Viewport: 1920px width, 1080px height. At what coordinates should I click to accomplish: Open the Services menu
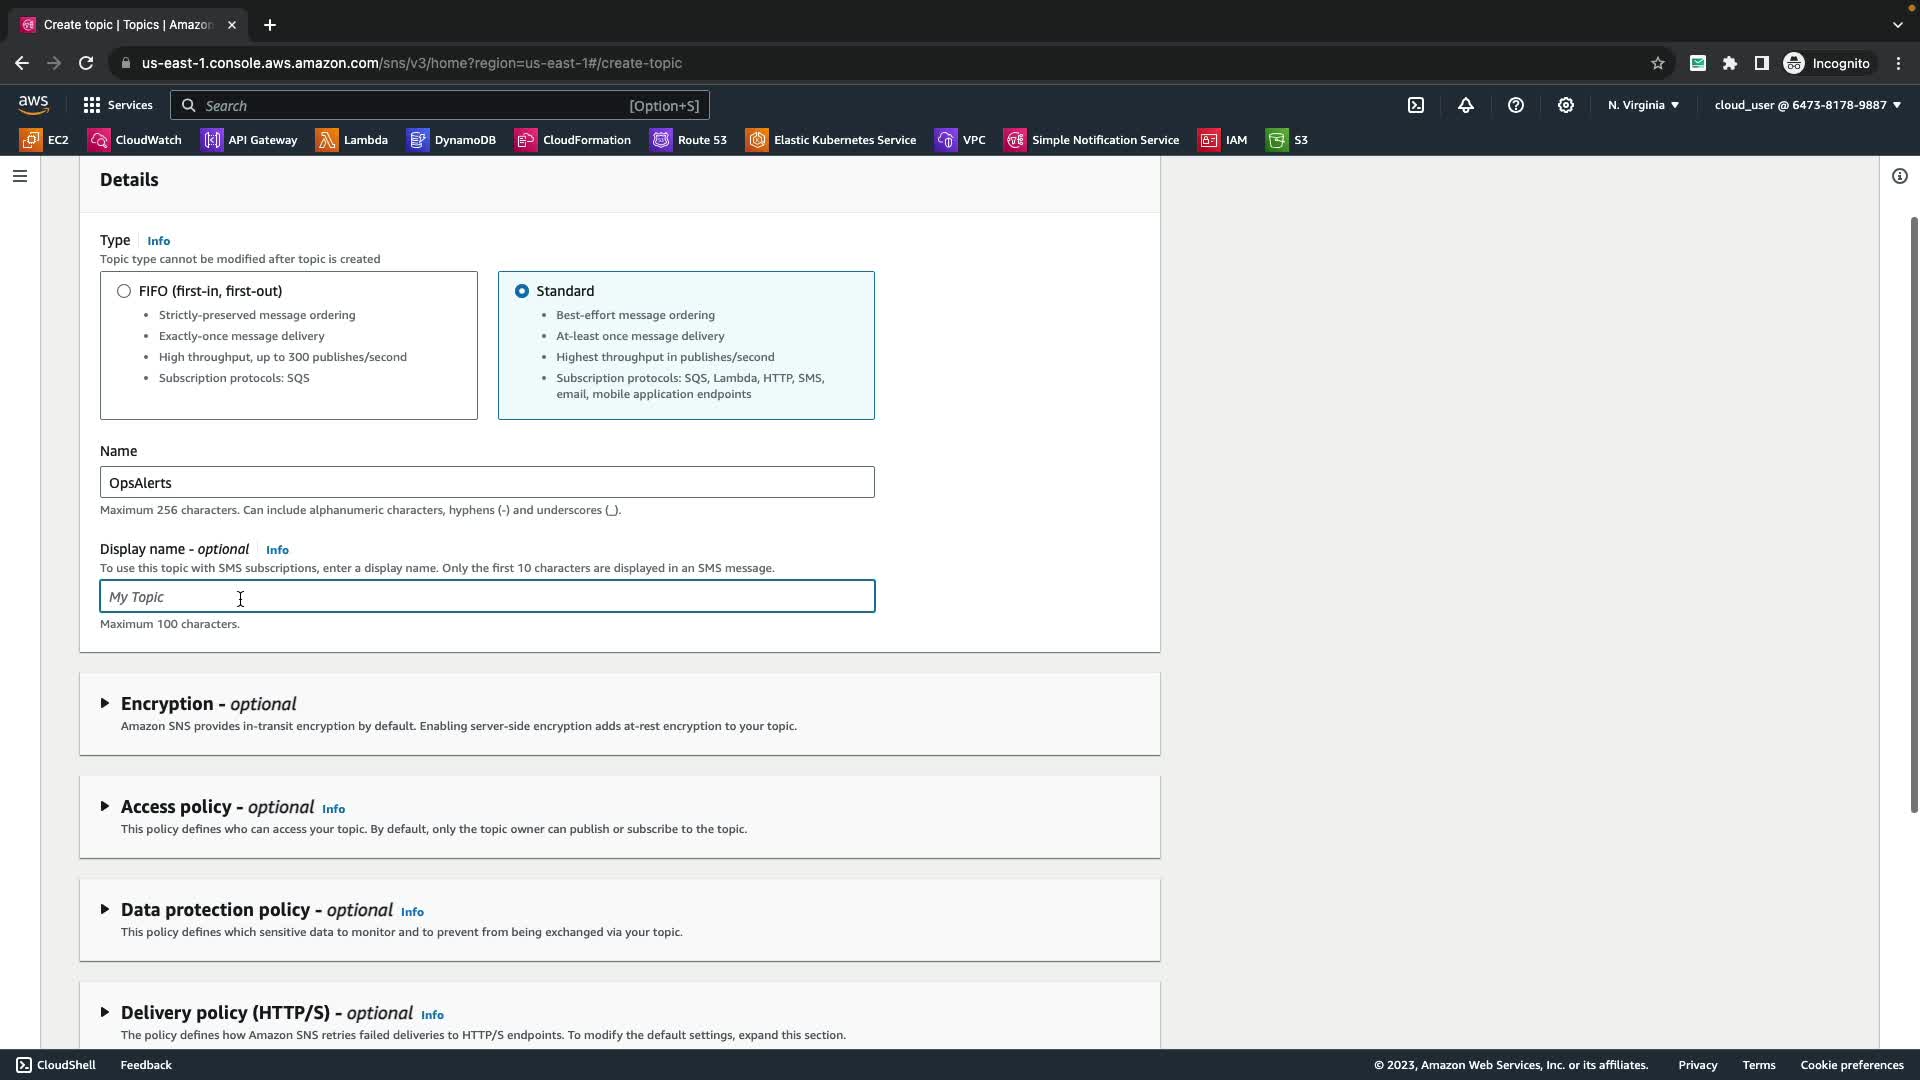[118, 105]
